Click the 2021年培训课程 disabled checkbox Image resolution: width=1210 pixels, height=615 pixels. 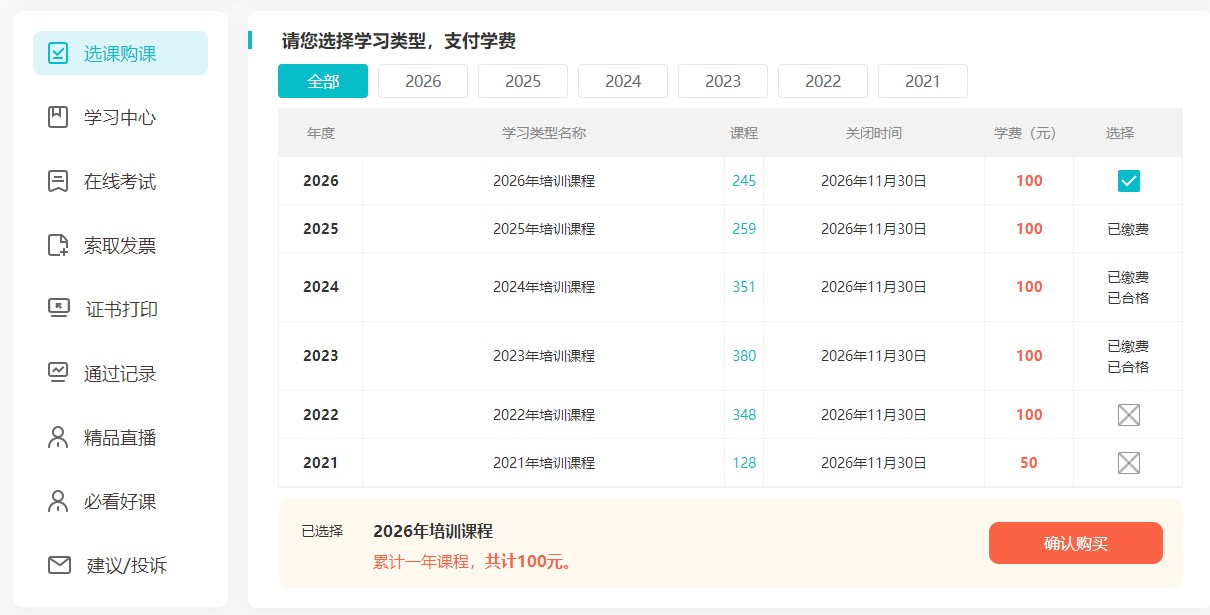point(1129,463)
